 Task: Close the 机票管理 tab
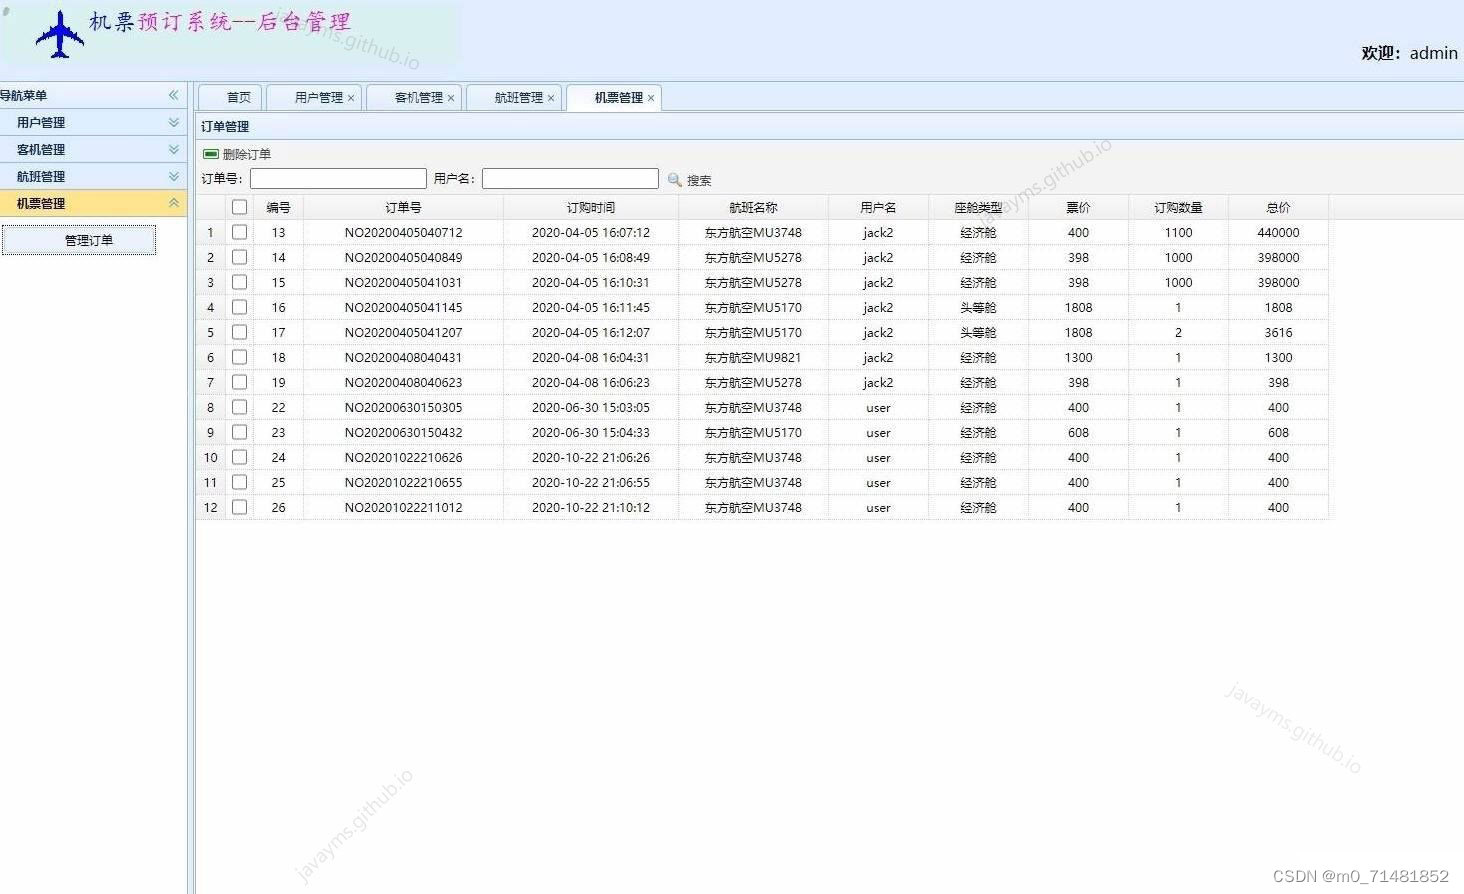click(x=651, y=98)
